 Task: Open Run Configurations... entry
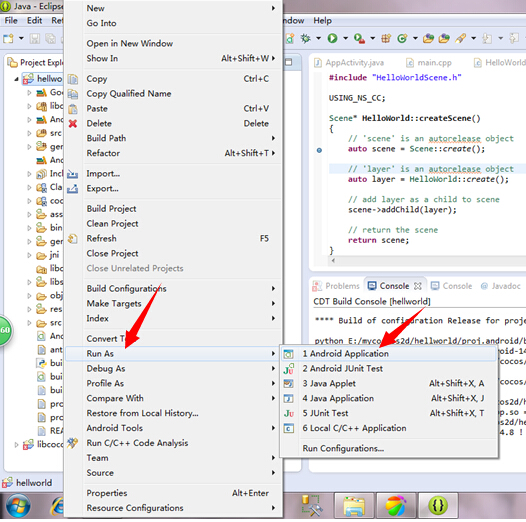click(x=389, y=449)
